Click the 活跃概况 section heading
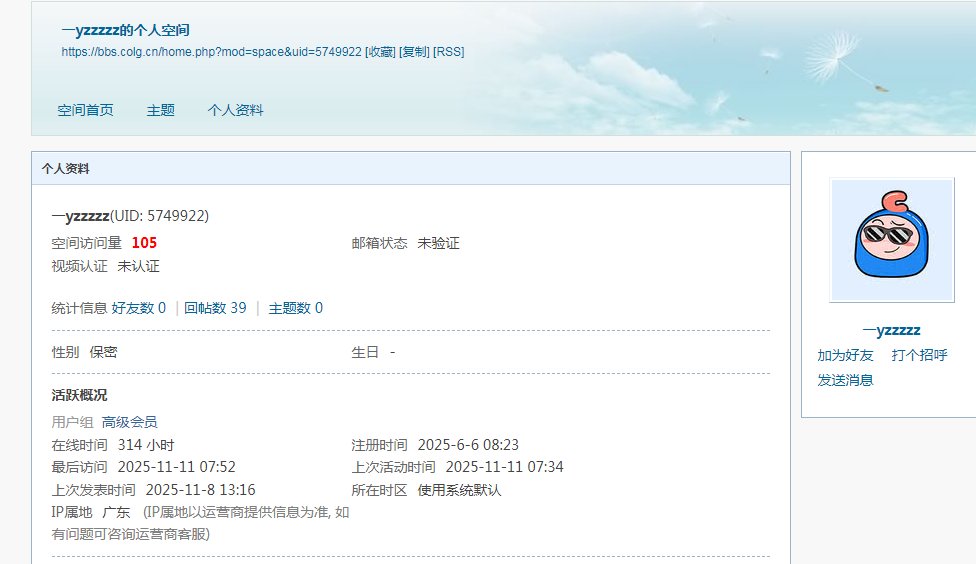 click(x=79, y=395)
